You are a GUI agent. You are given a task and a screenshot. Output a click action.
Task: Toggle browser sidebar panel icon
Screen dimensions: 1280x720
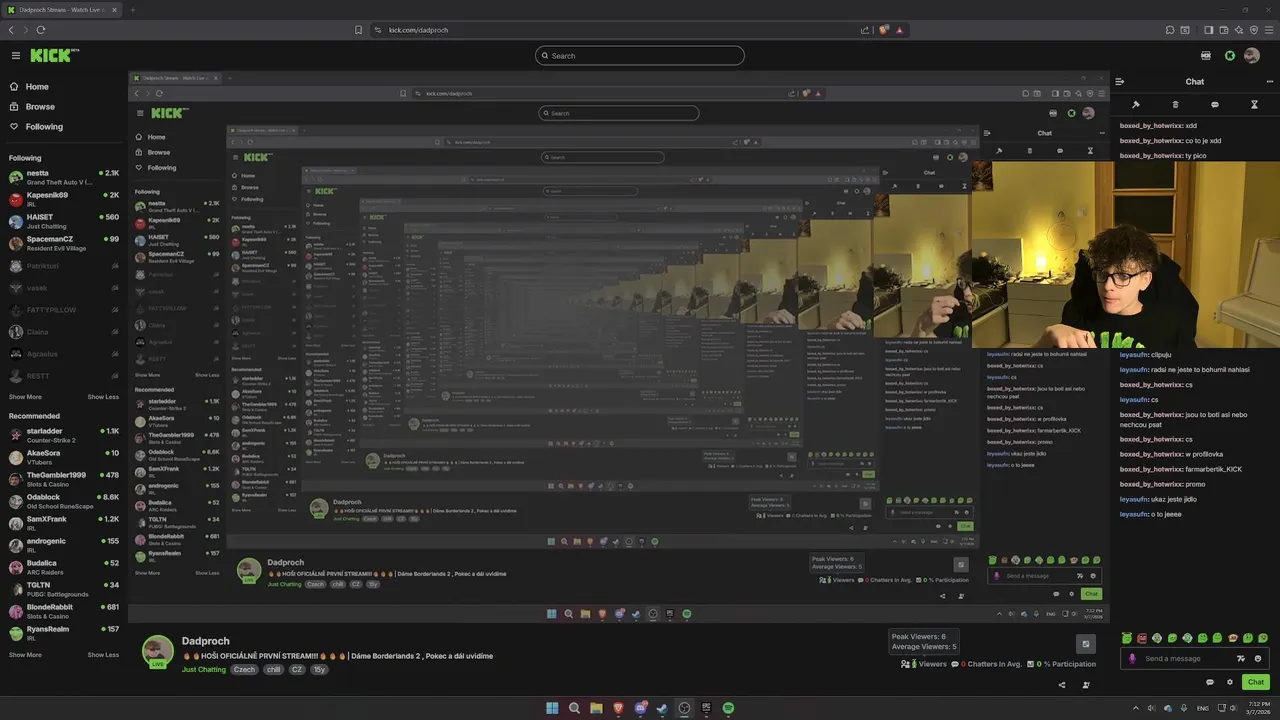[1209, 30]
